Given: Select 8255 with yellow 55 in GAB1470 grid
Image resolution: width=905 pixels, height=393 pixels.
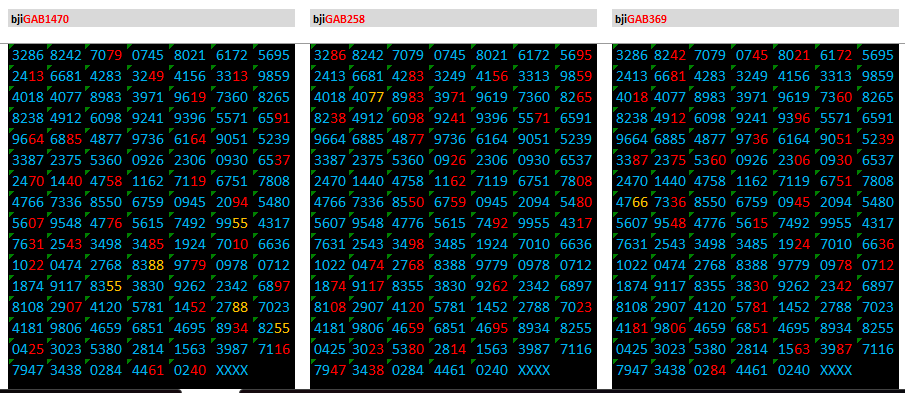Looking at the screenshot, I should point(274,328).
